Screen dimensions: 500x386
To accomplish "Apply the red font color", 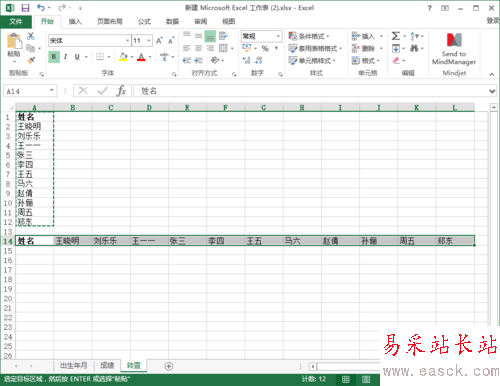I will 141,57.
